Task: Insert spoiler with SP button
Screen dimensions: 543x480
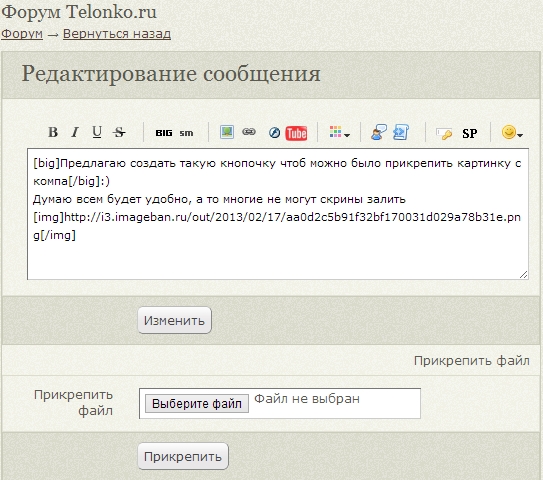Action: pos(470,133)
